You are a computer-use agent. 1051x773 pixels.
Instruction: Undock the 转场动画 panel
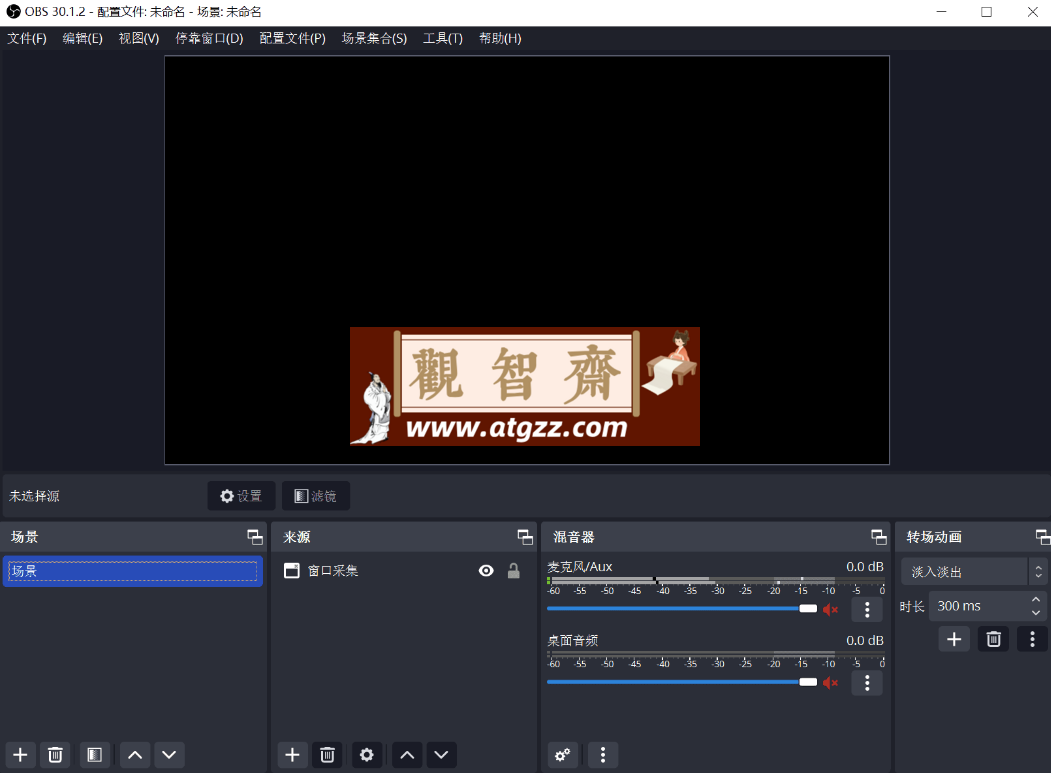click(1042, 537)
